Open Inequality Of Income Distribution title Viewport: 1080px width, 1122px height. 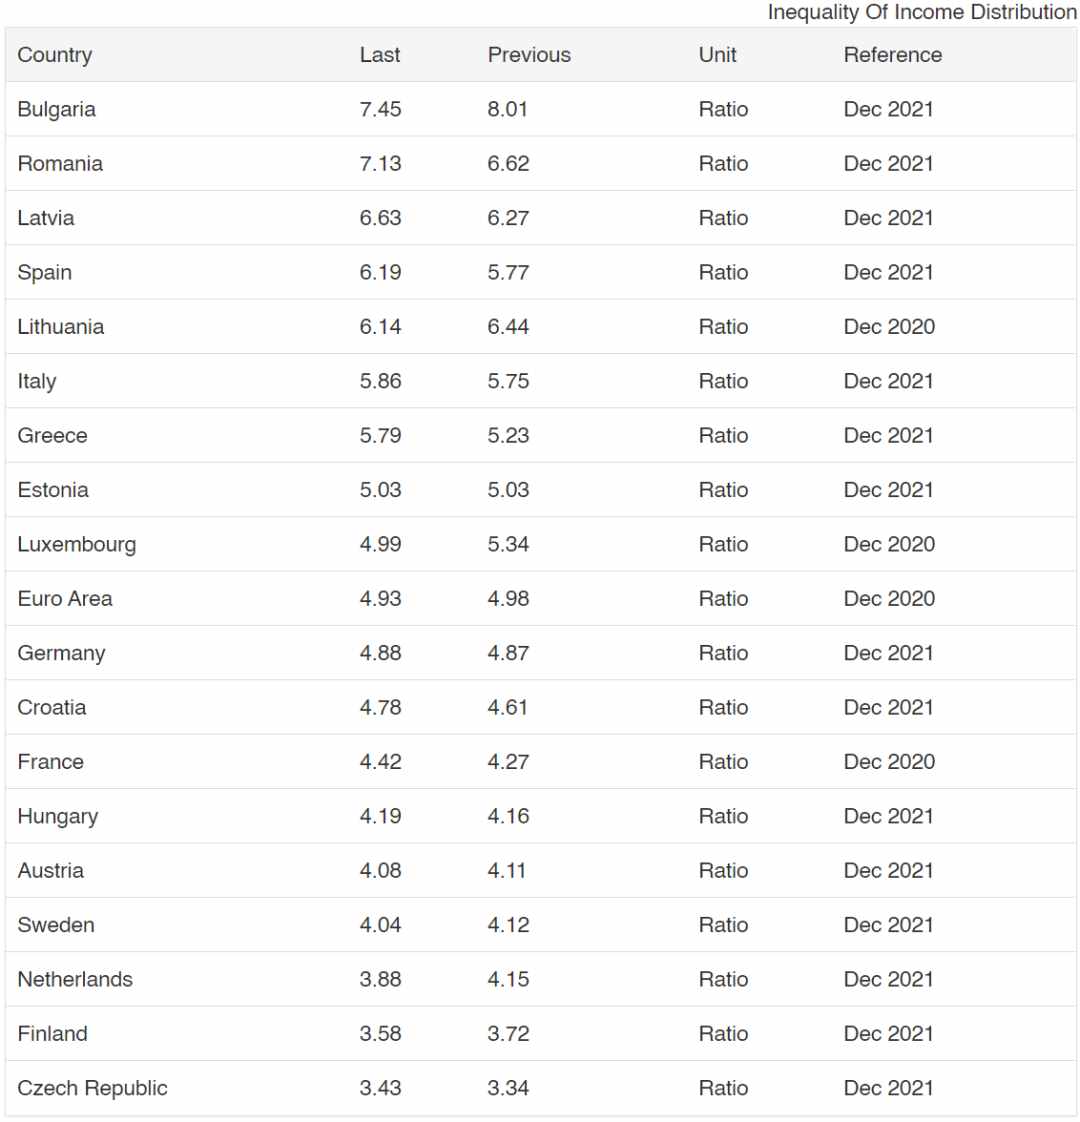click(x=923, y=12)
